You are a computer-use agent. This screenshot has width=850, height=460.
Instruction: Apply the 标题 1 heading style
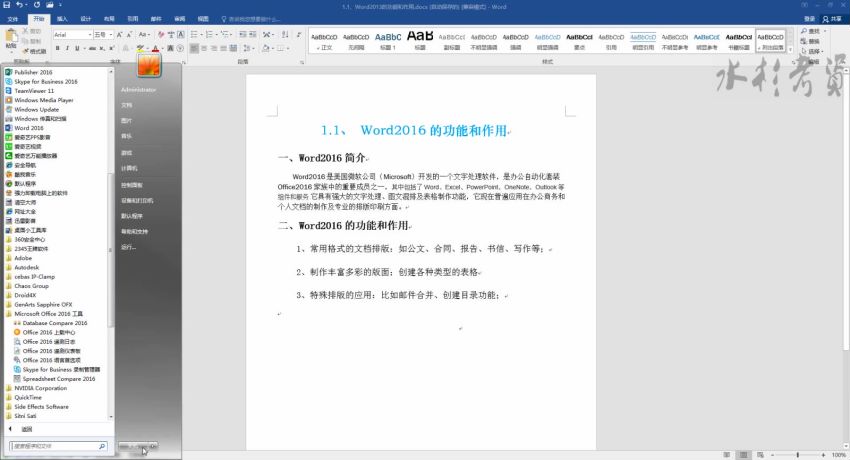tap(388, 41)
